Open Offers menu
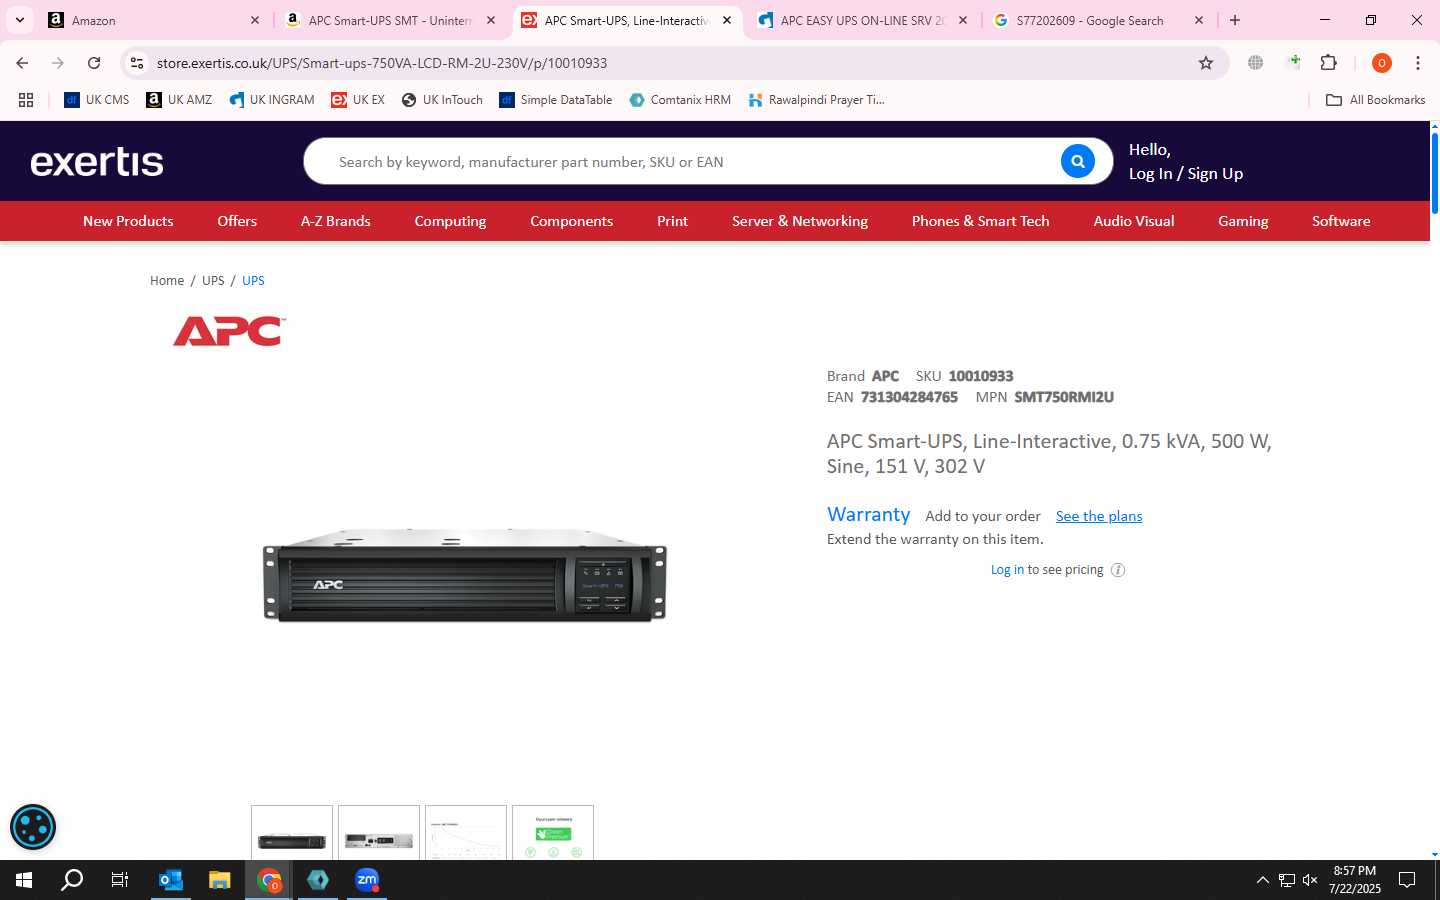The width and height of the screenshot is (1440, 900). 237,221
